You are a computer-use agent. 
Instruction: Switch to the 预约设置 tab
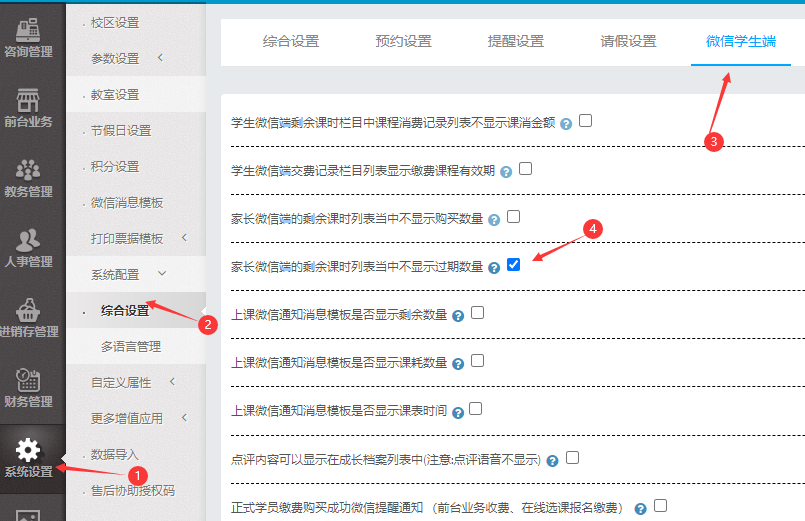(x=404, y=42)
